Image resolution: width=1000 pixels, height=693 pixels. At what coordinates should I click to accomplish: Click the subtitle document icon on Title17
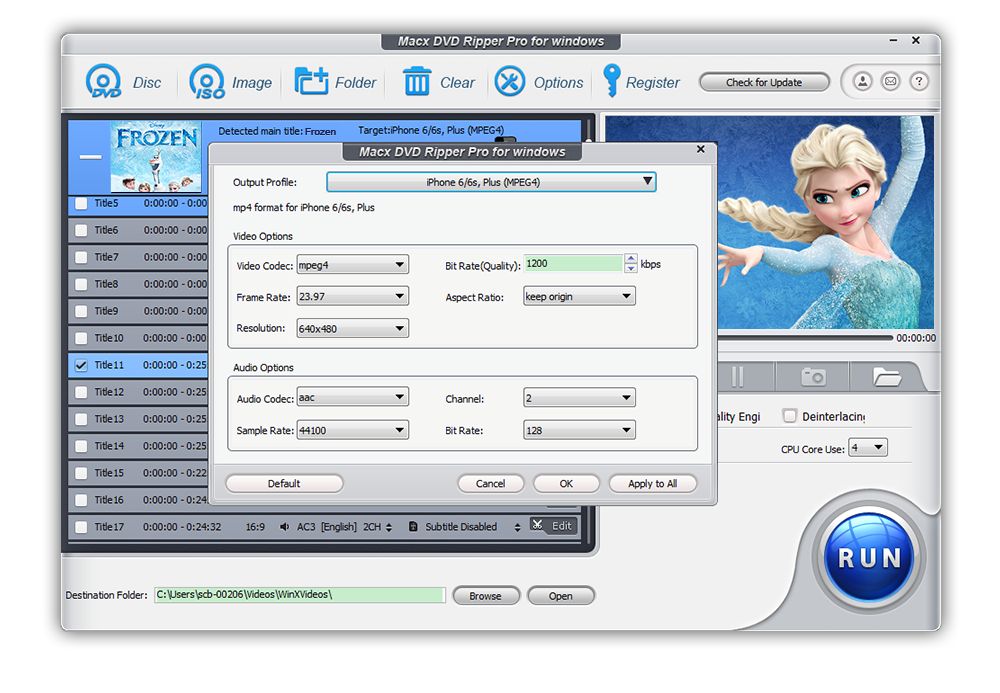pyautogui.click(x=413, y=527)
